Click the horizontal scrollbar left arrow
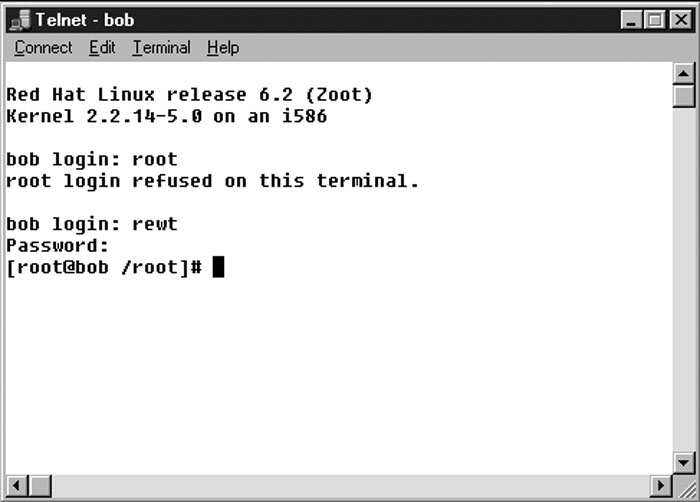 pyautogui.click(x=17, y=485)
